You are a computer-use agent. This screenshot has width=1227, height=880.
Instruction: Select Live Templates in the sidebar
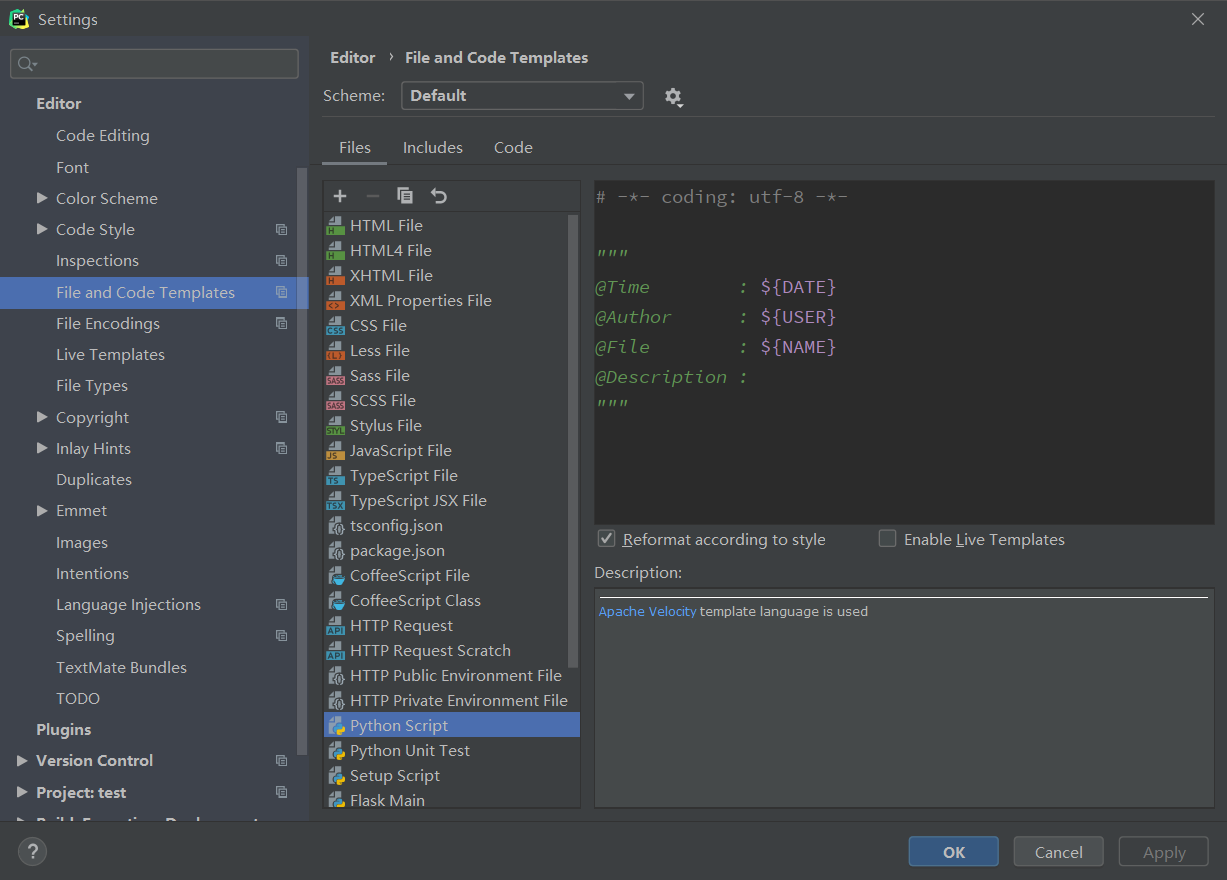[110, 355]
